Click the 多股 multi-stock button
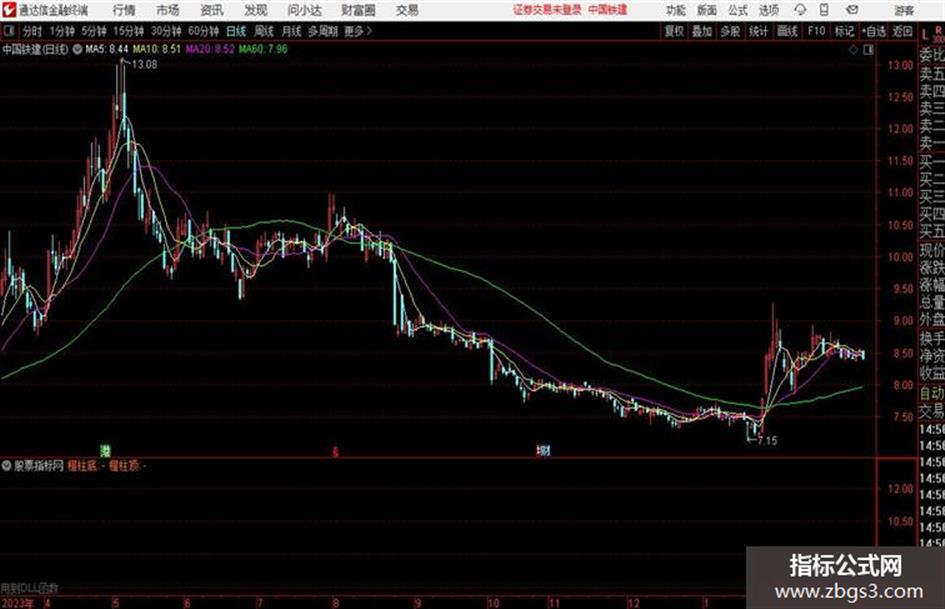The width and height of the screenshot is (945, 609). click(730, 31)
